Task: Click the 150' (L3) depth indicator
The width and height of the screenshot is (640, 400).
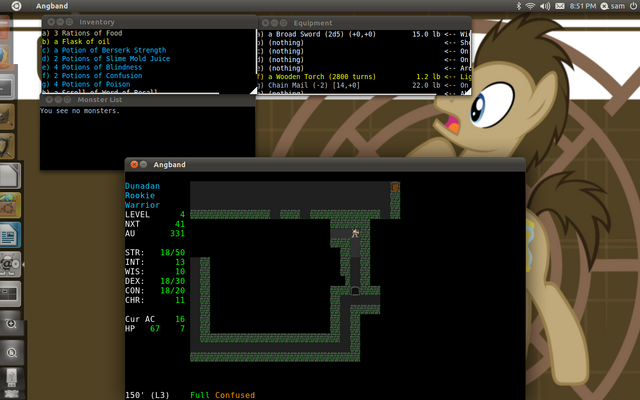Action: (x=147, y=395)
